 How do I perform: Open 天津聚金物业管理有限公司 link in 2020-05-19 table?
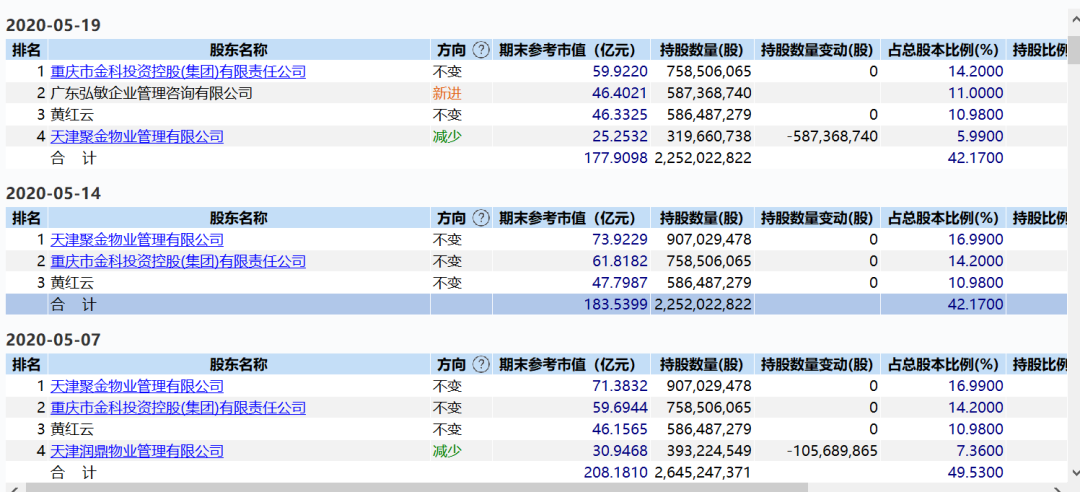137,136
